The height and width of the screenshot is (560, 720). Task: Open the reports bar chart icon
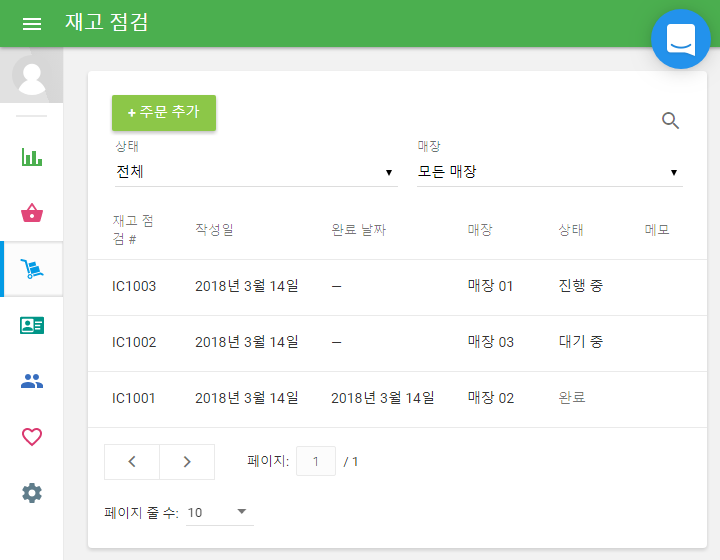tap(32, 157)
